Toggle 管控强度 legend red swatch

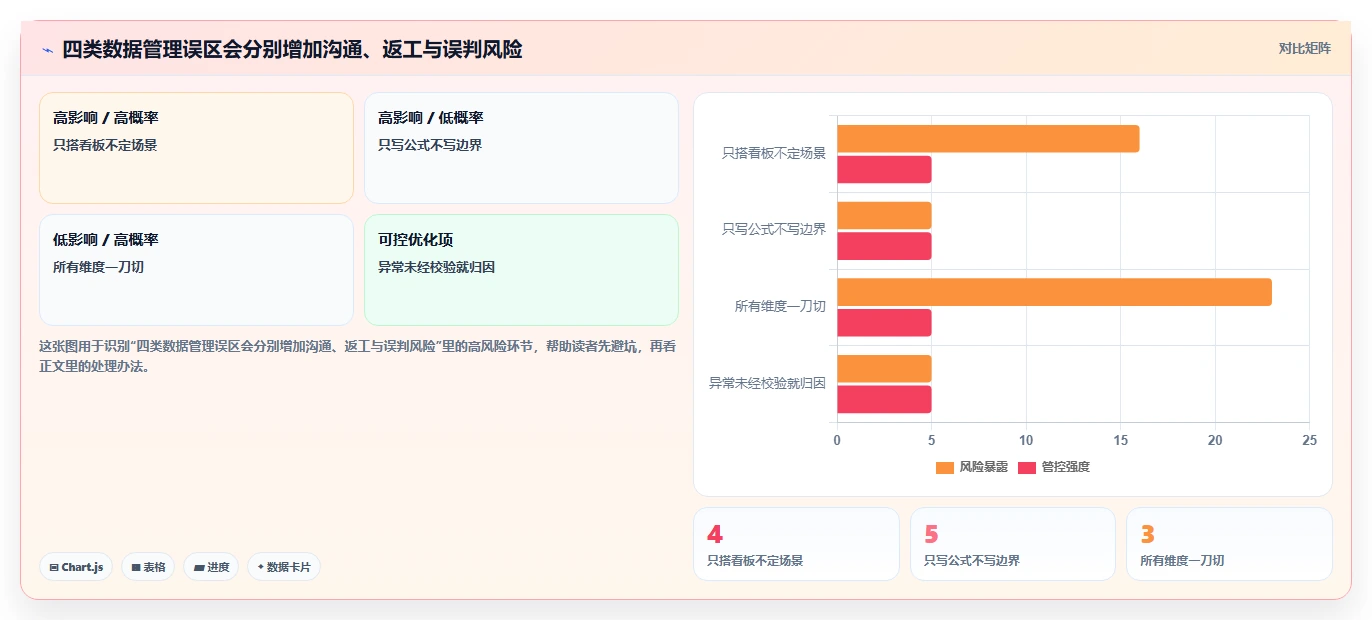1027,468
